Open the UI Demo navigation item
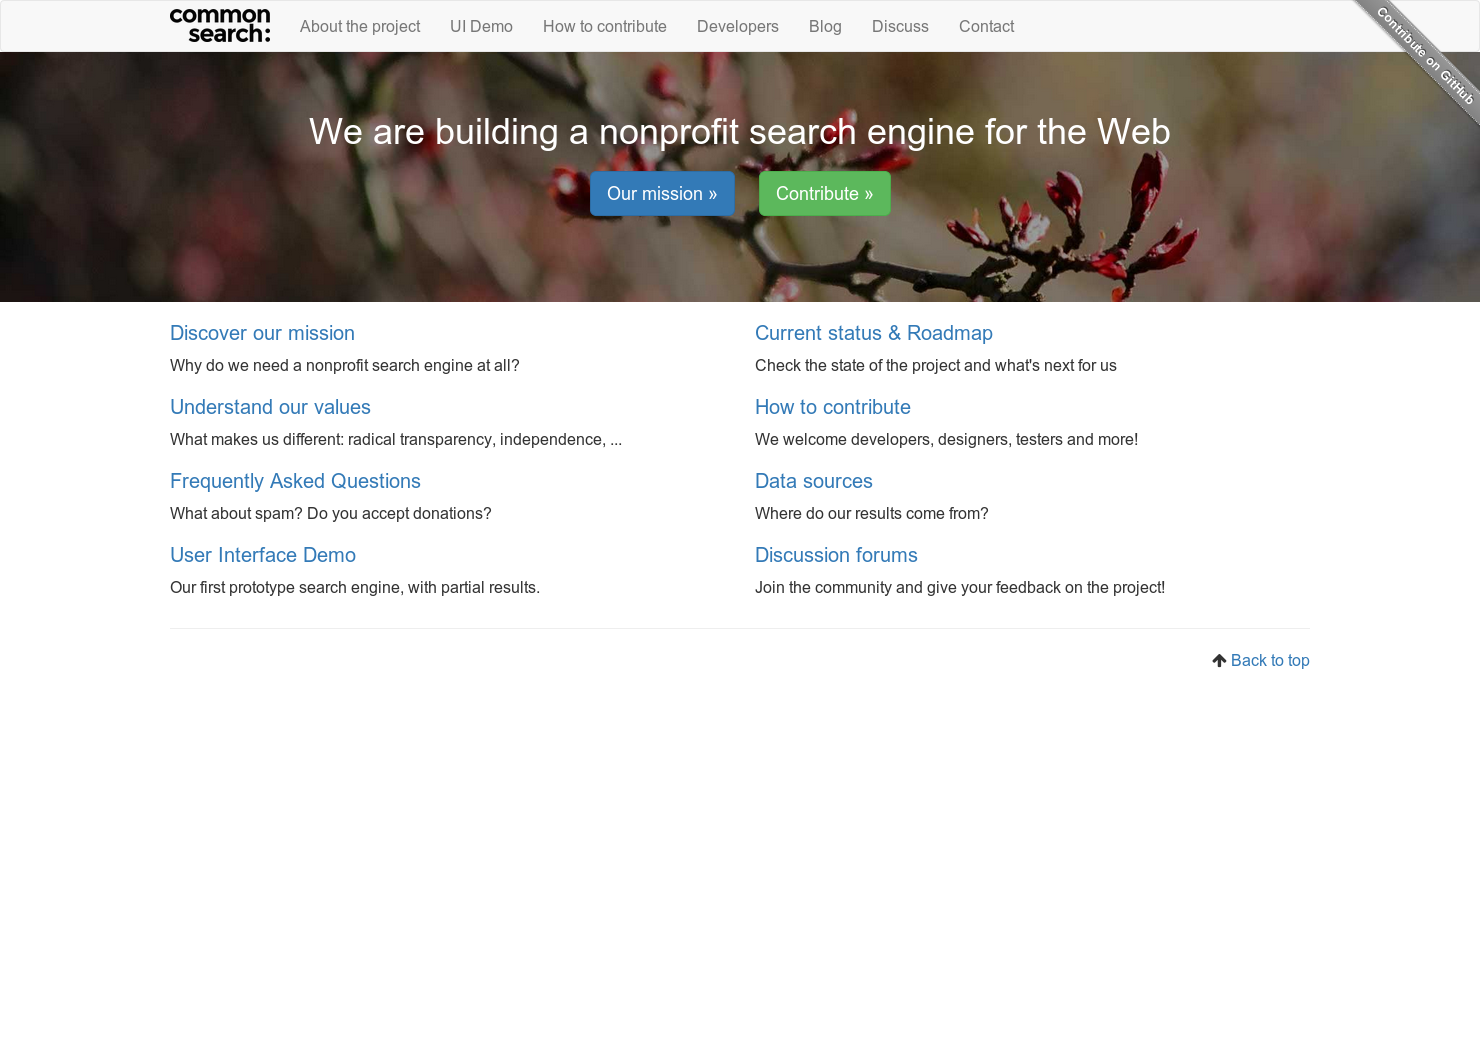This screenshot has height=1037, width=1480. [481, 26]
